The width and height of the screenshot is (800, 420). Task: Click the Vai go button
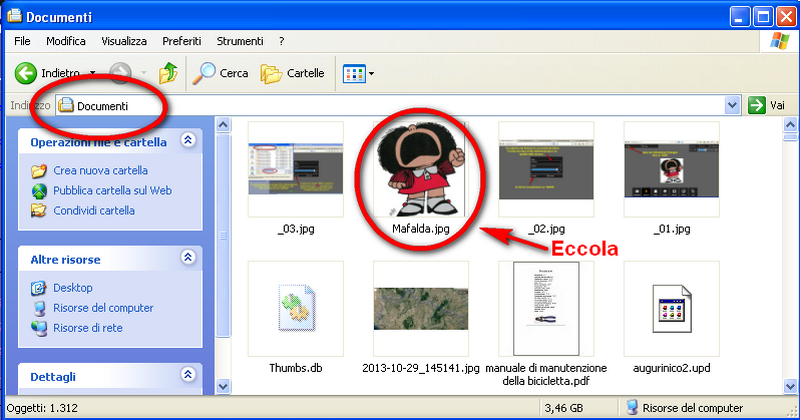coord(766,106)
